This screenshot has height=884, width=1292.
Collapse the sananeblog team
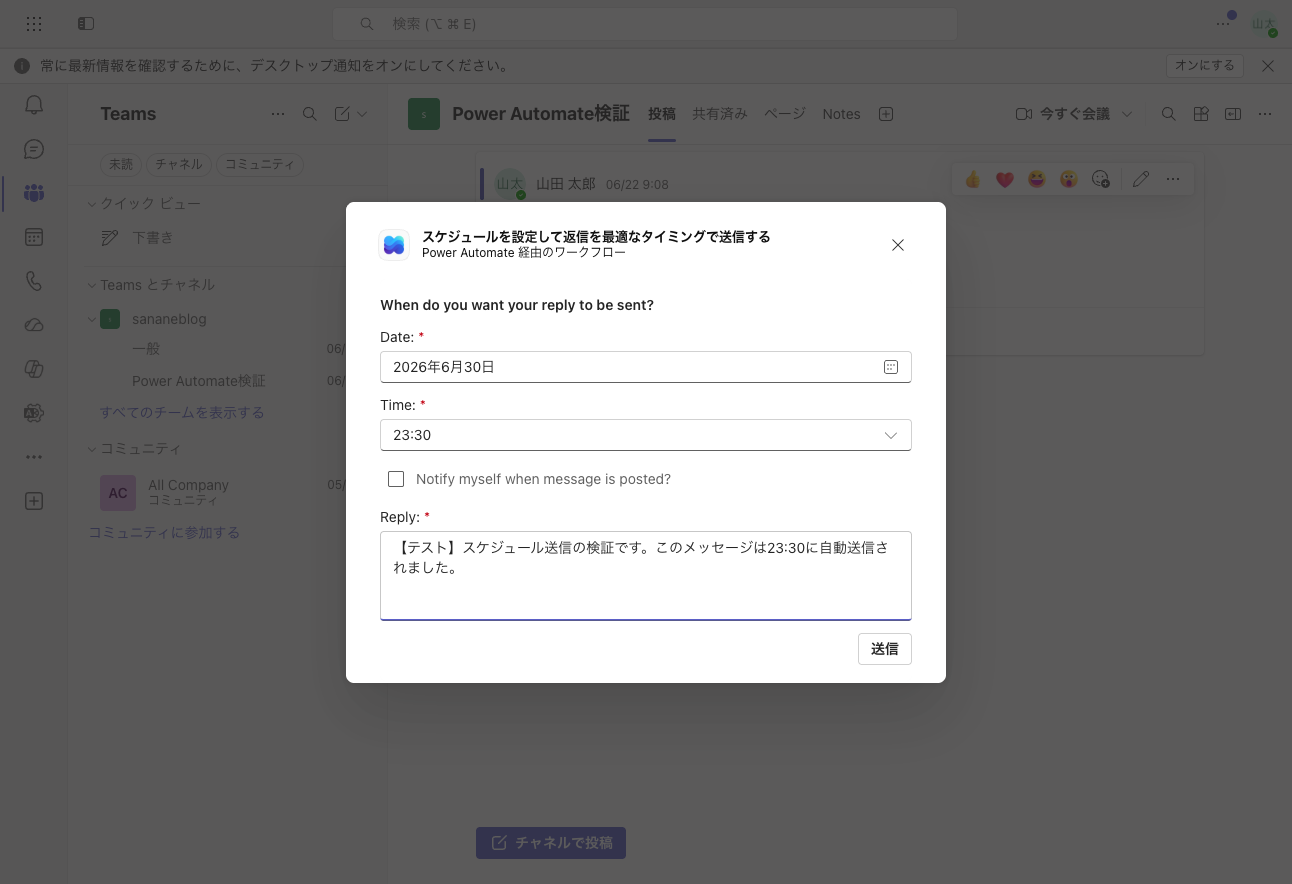[92, 319]
